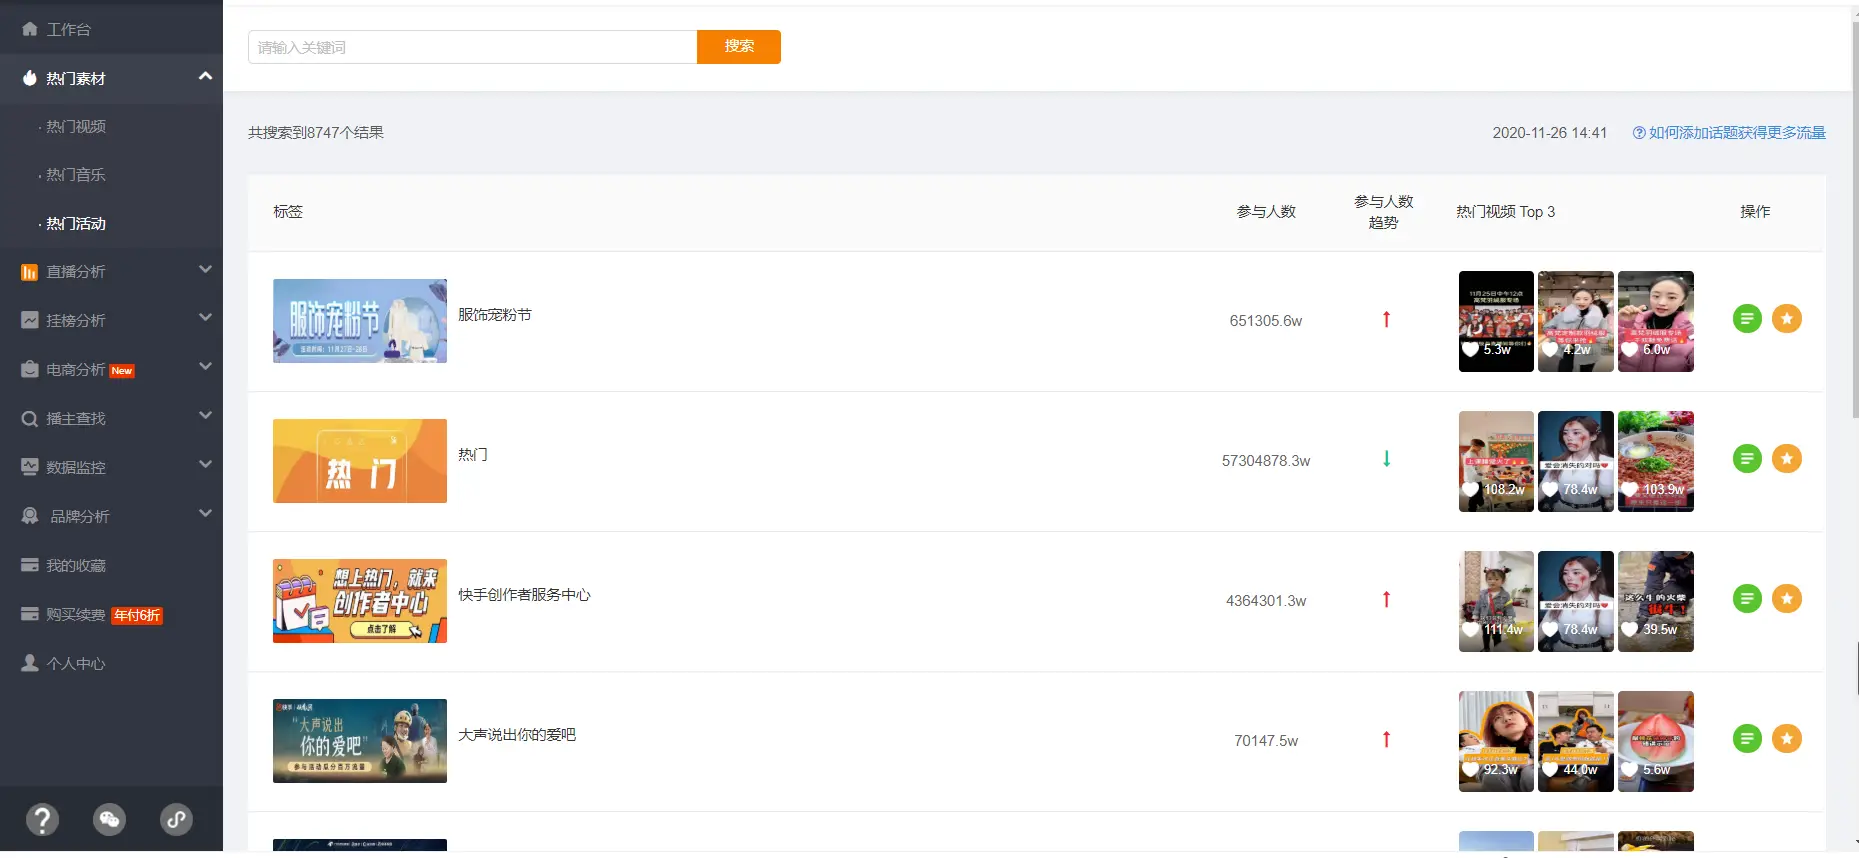
Task: Expand the 电商分析 sidebar menu
Action: click(111, 369)
